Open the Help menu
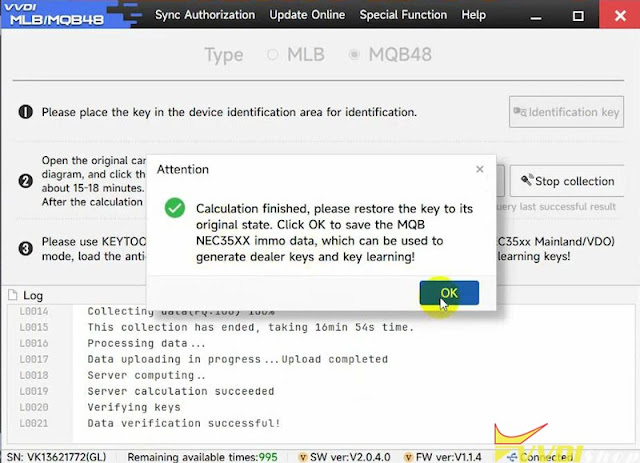The image size is (640, 463). coord(473,15)
